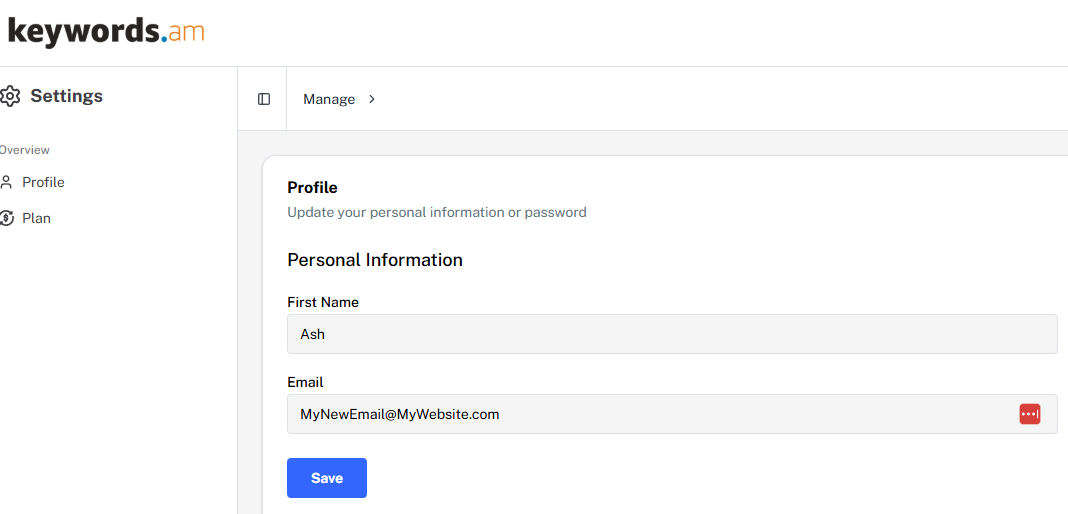The image size is (1068, 514).
Task: Click the Settings gear icon
Action: pyautogui.click(x=10, y=96)
